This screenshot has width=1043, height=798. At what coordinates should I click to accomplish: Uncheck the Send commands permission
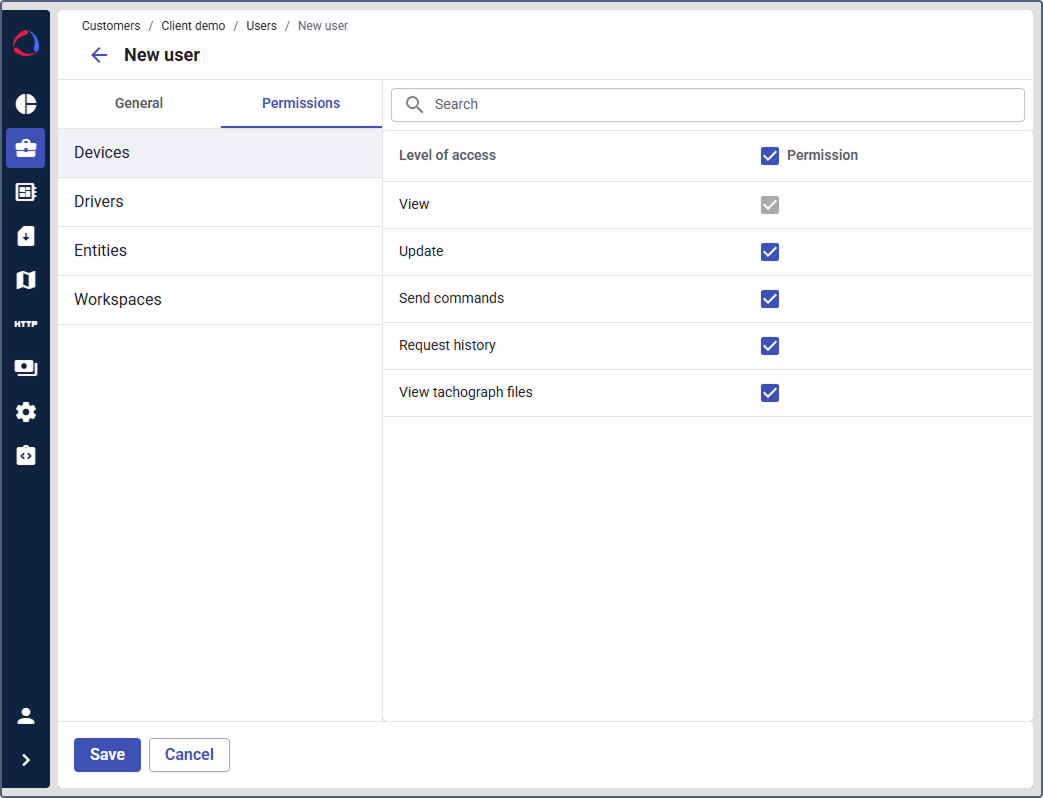770,299
